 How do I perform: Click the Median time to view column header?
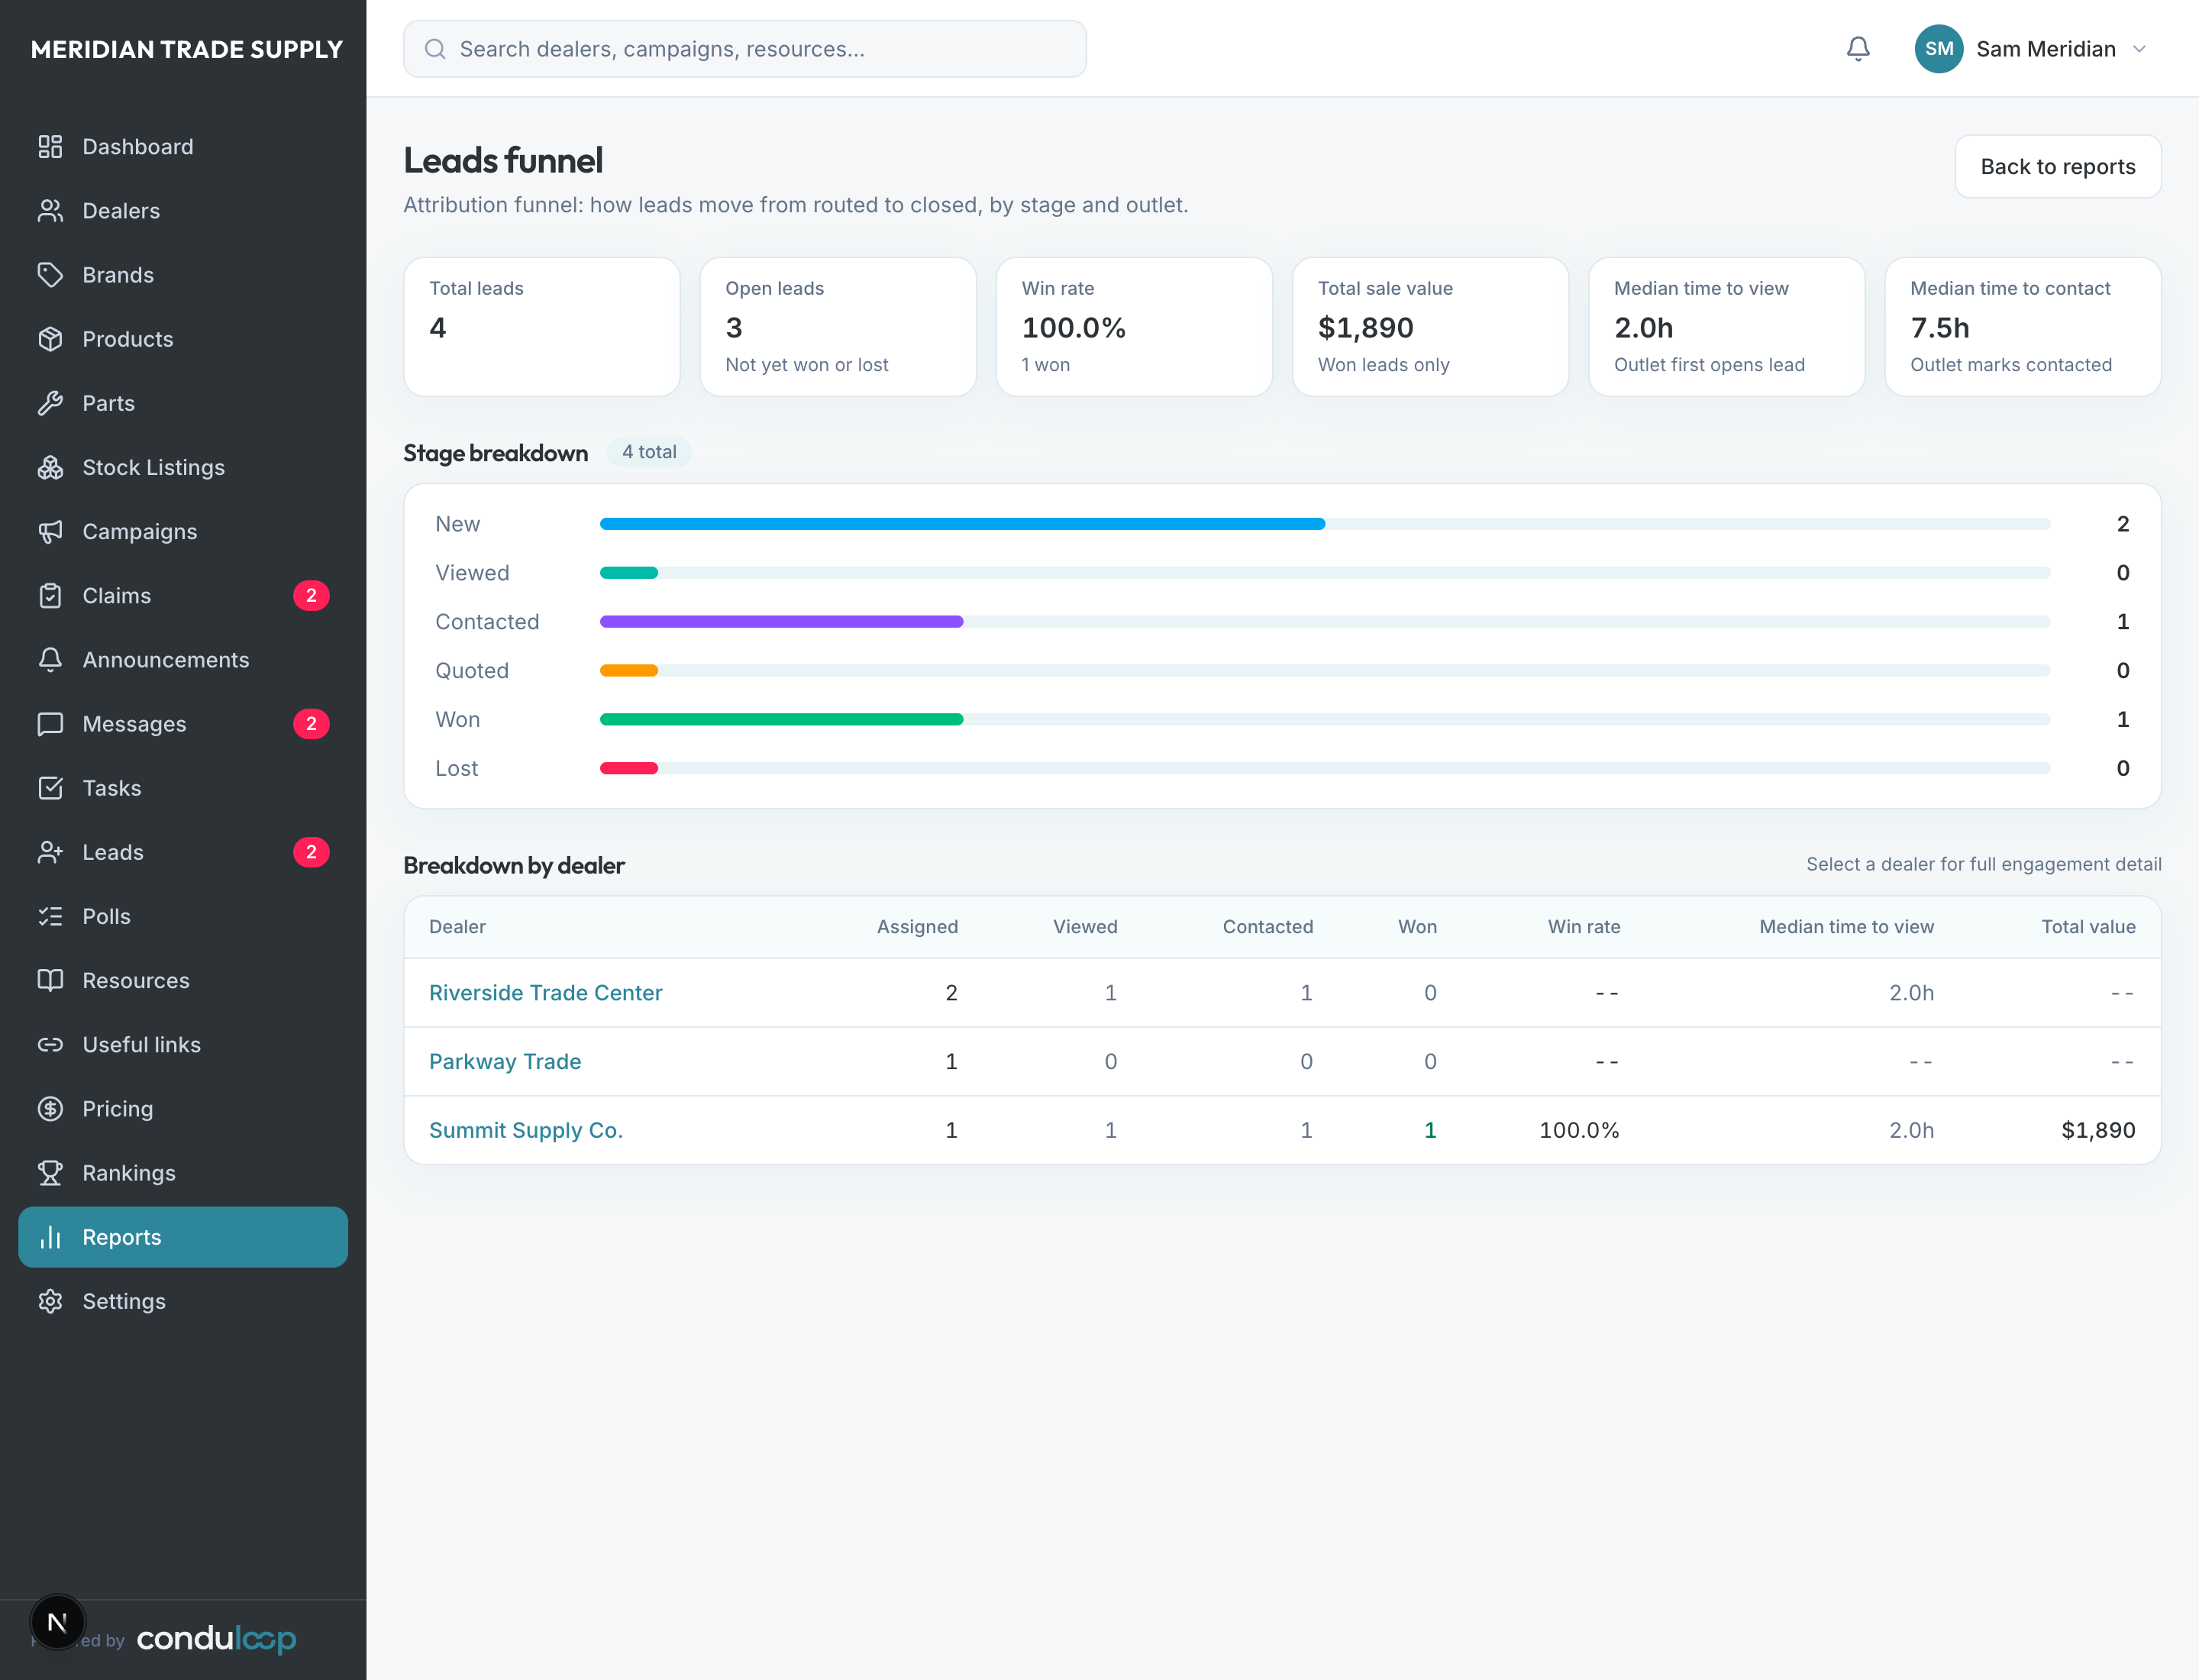tap(1846, 927)
